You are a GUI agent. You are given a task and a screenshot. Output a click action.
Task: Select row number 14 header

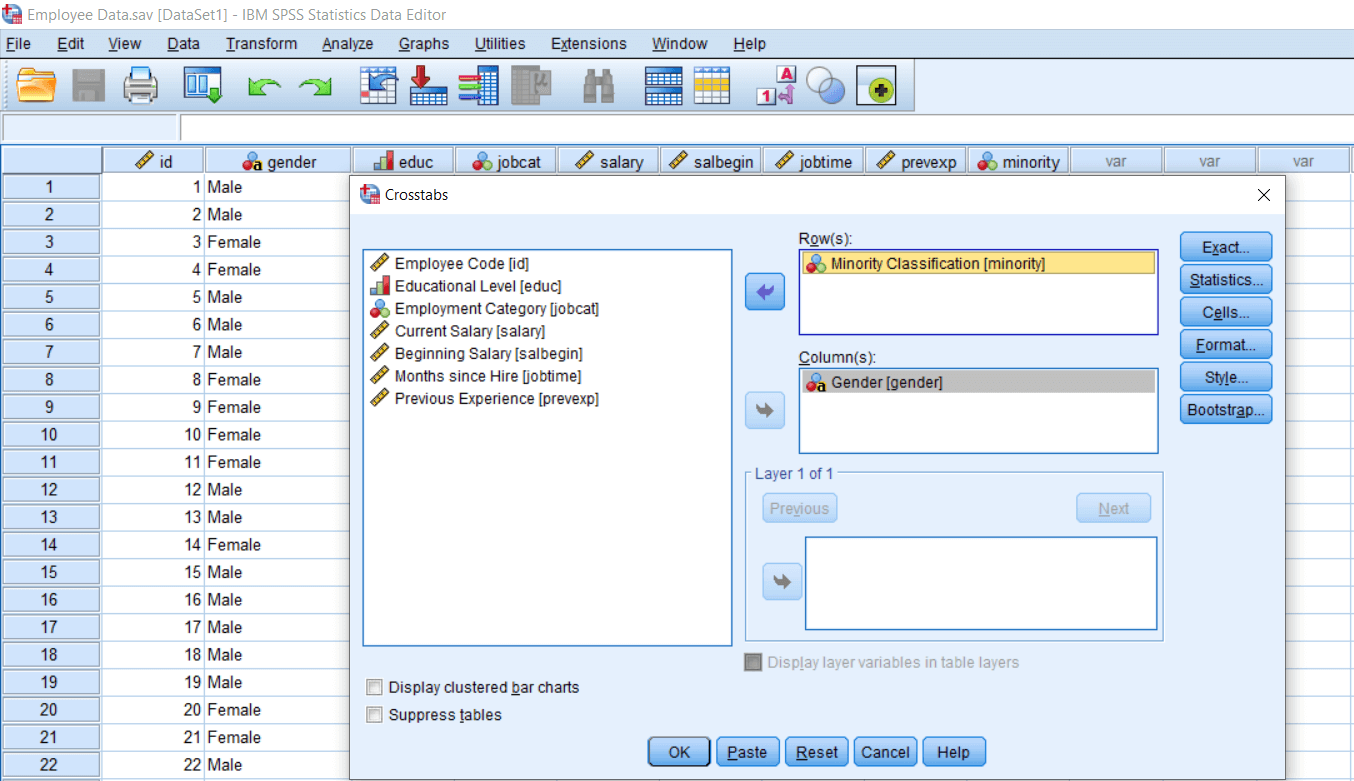(x=50, y=545)
